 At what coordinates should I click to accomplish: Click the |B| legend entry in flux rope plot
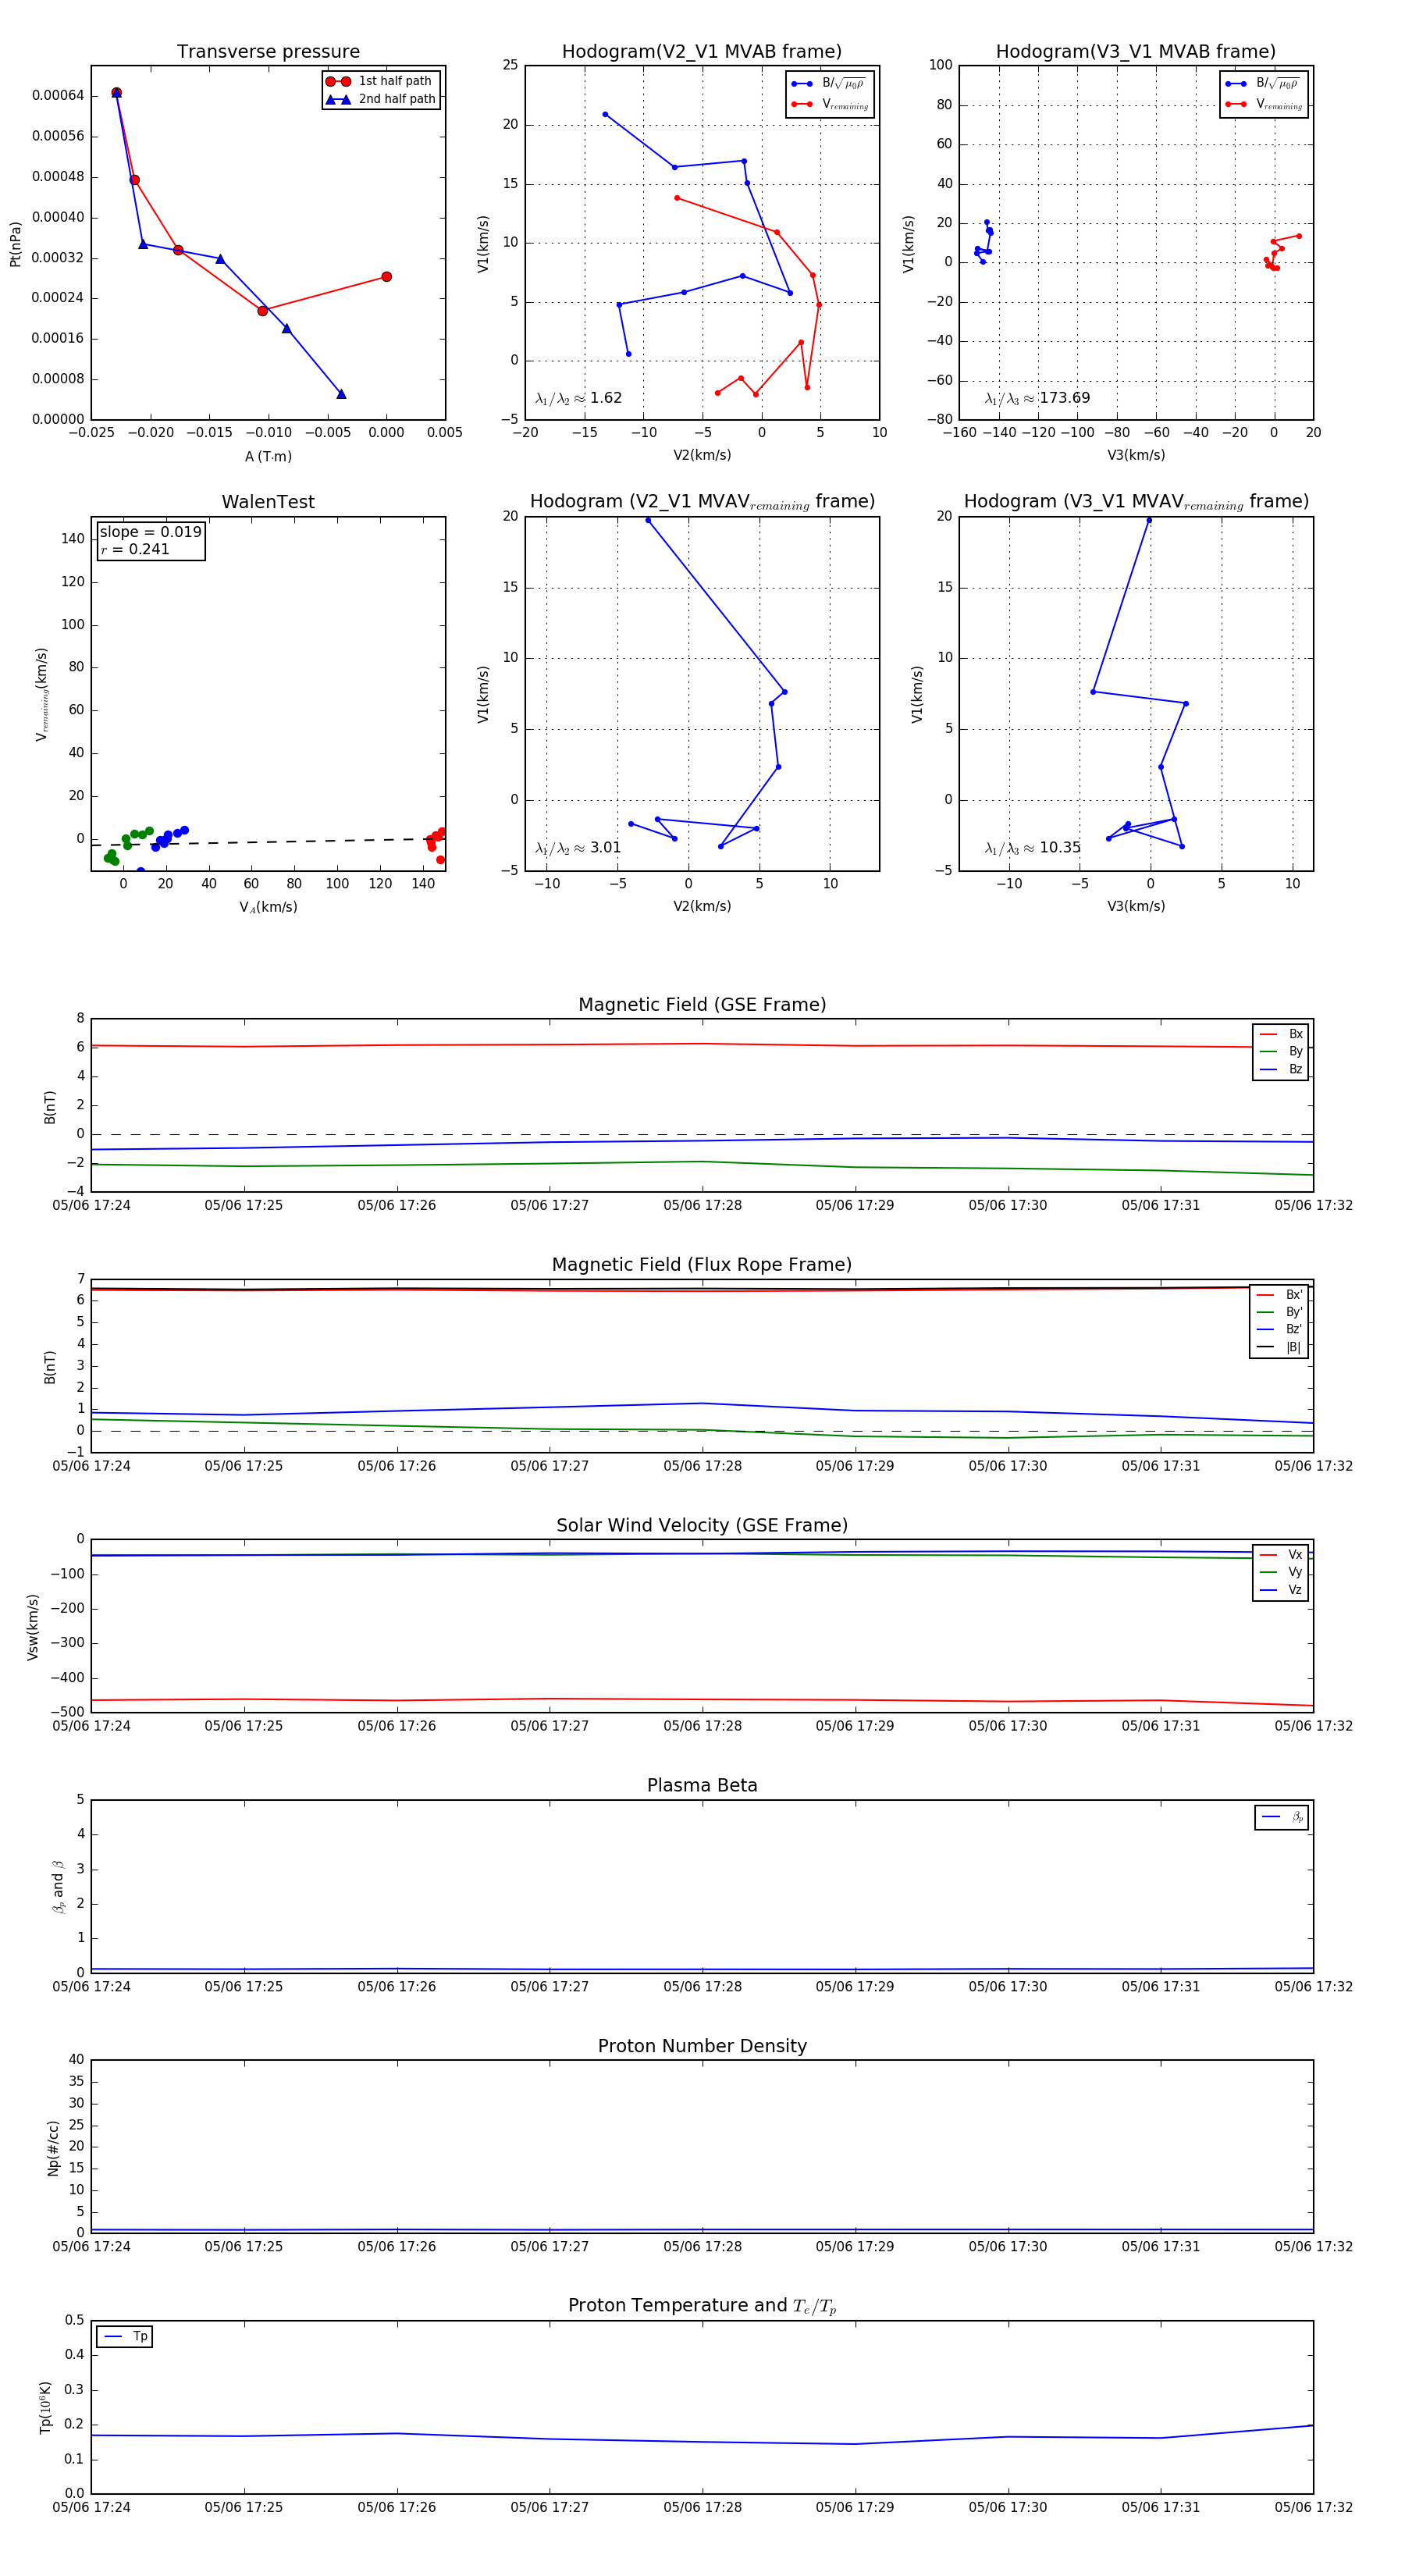(1279, 1347)
